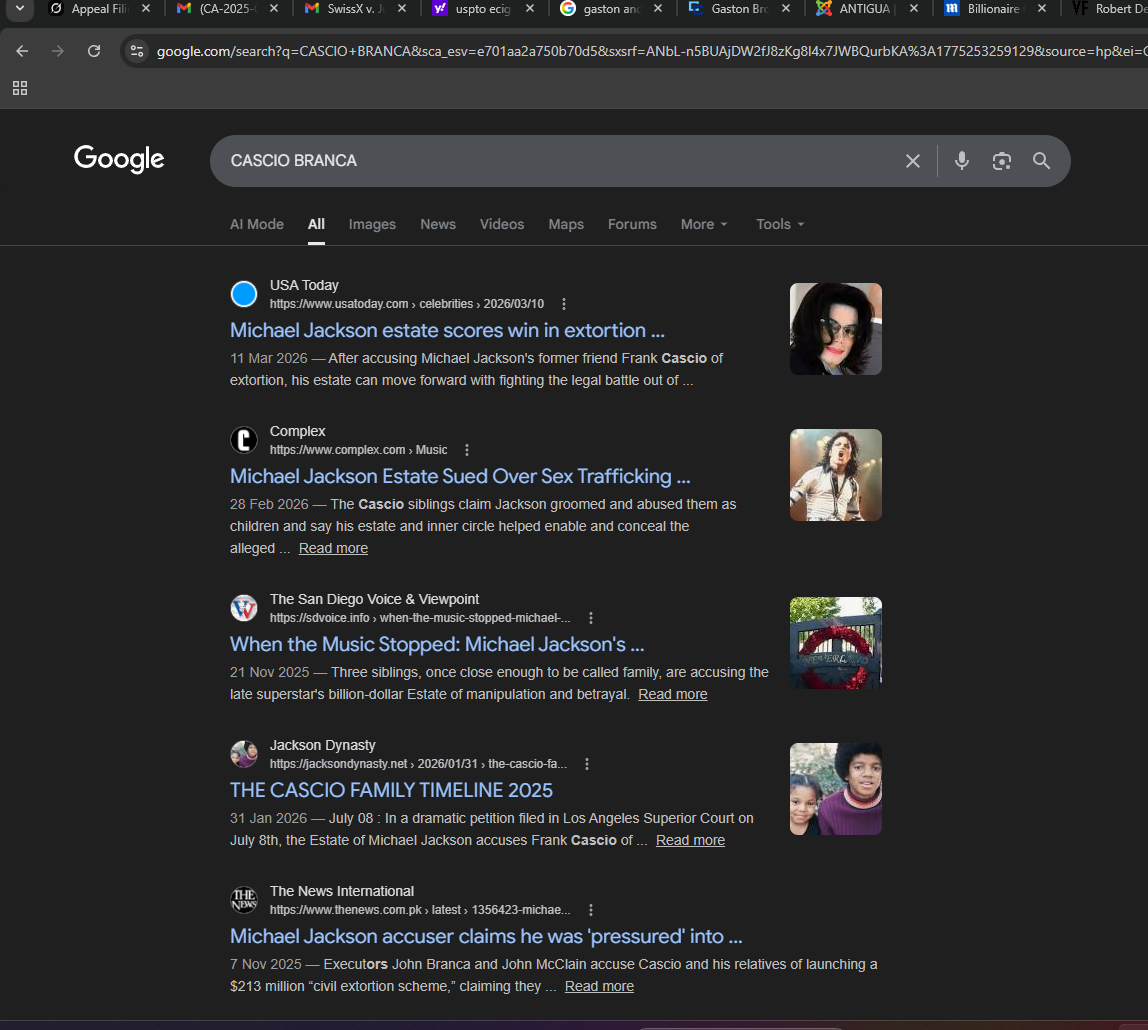The height and width of the screenshot is (1030, 1148).
Task: Click the magnifying glass search icon
Action: pyautogui.click(x=1041, y=161)
